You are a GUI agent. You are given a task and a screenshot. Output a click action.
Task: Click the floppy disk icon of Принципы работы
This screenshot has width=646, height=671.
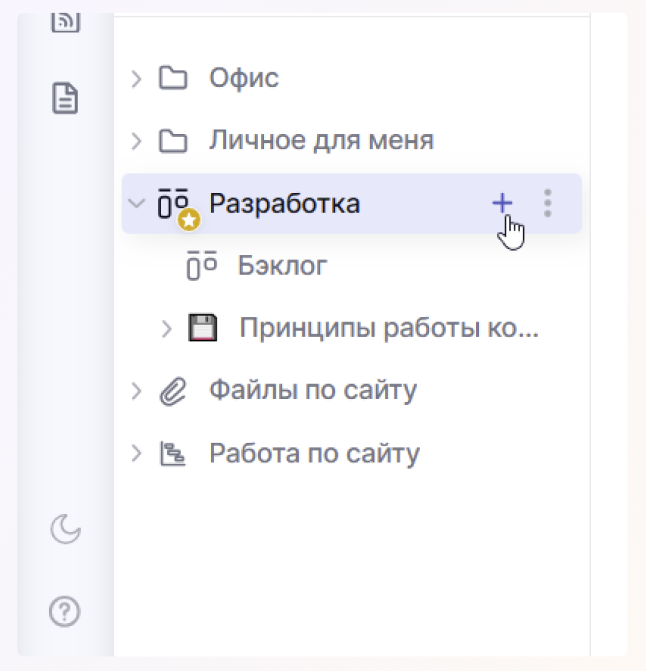(203, 328)
